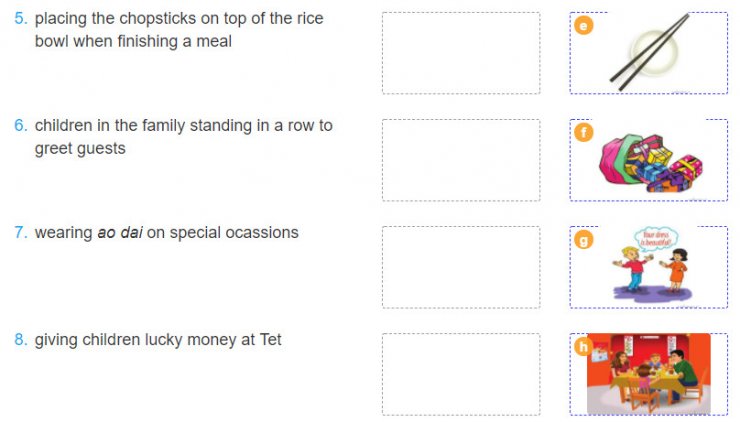Click the blue question number 7

point(20,232)
